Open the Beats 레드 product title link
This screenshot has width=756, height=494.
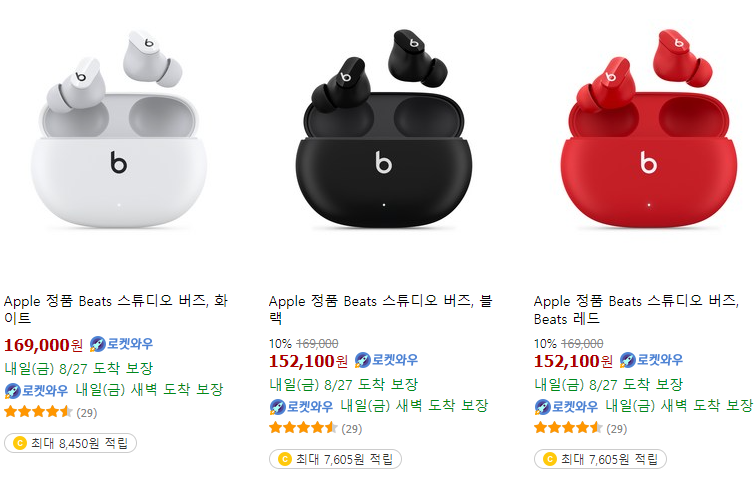click(636, 309)
